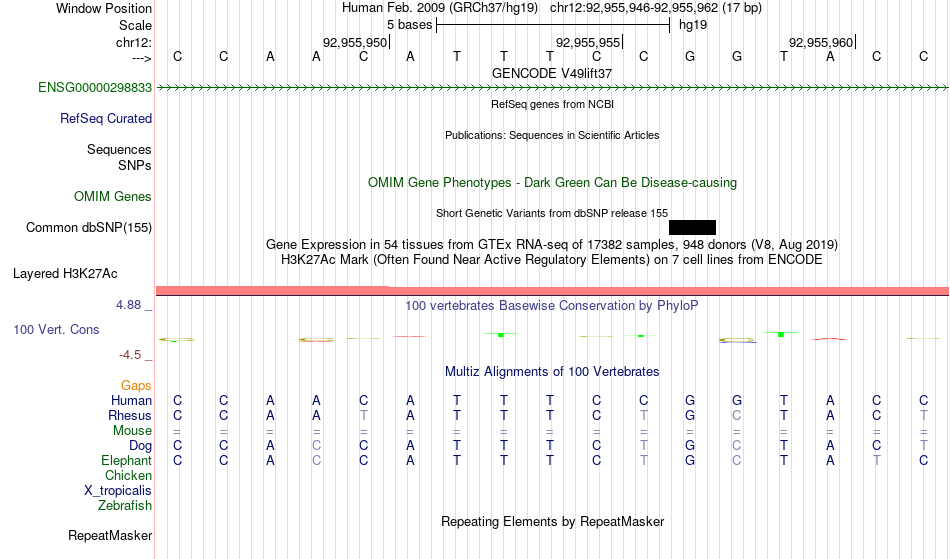Image resolution: width=950 pixels, height=559 pixels.
Task: Click the orange Gaps label
Action: click(x=136, y=386)
